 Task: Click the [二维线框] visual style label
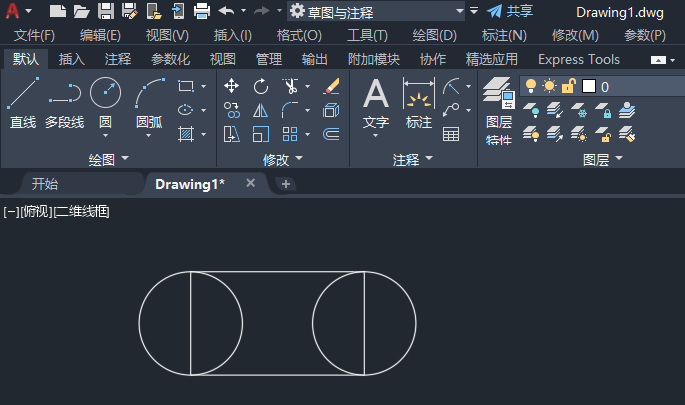pyautogui.click(x=81, y=211)
